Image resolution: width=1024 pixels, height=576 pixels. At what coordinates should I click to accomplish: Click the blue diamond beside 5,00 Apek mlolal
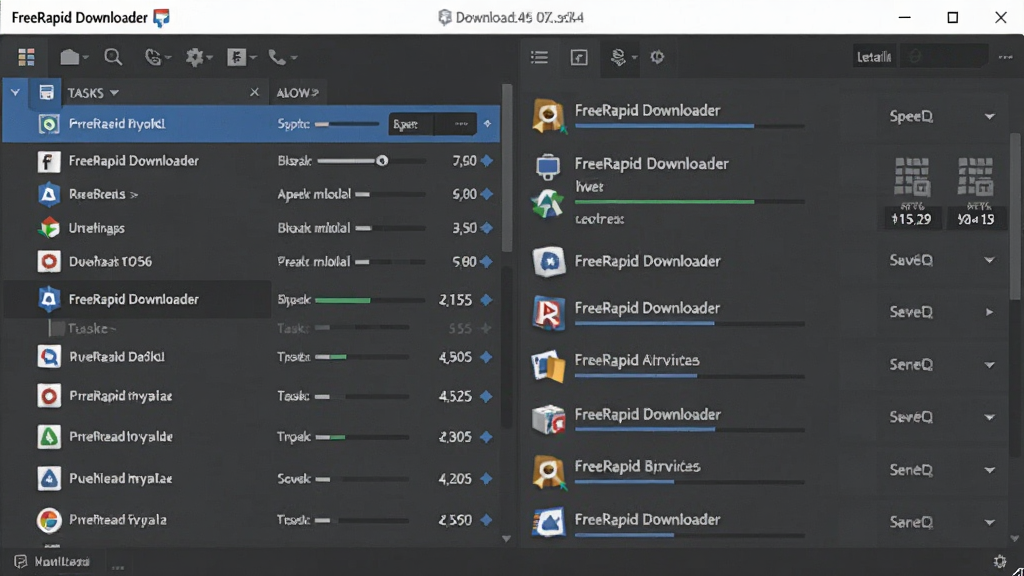tap(487, 194)
